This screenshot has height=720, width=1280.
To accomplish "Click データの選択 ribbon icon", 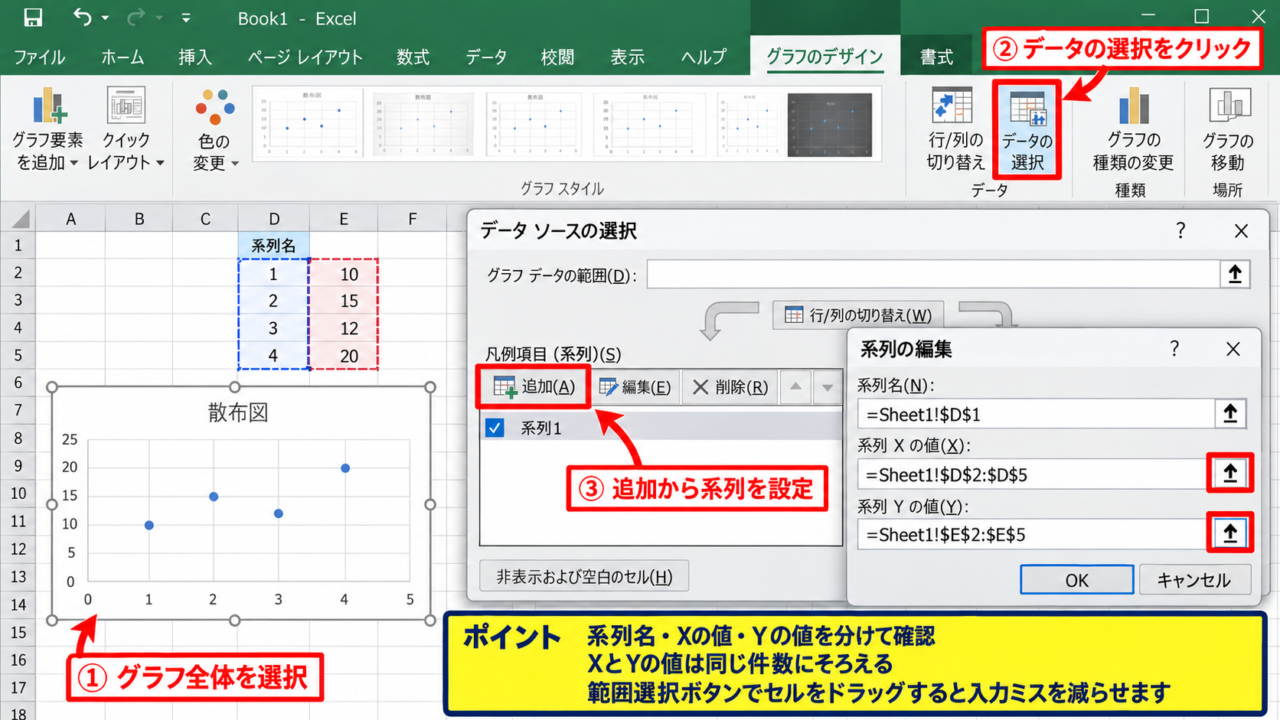I will [x=1027, y=130].
